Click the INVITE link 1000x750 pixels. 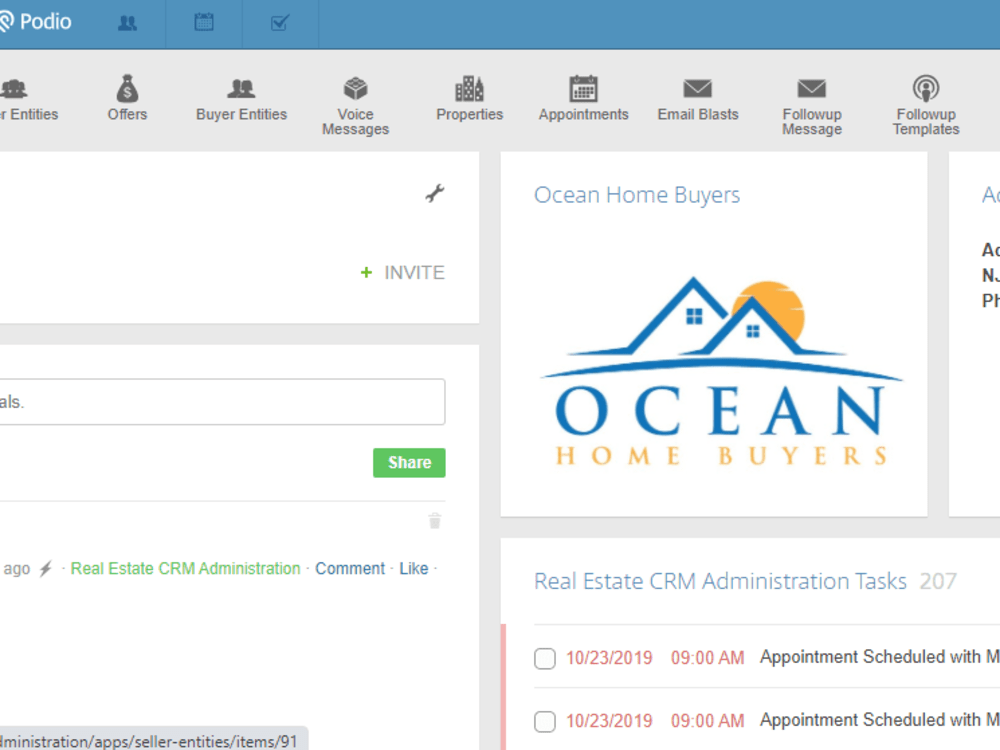tap(414, 273)
